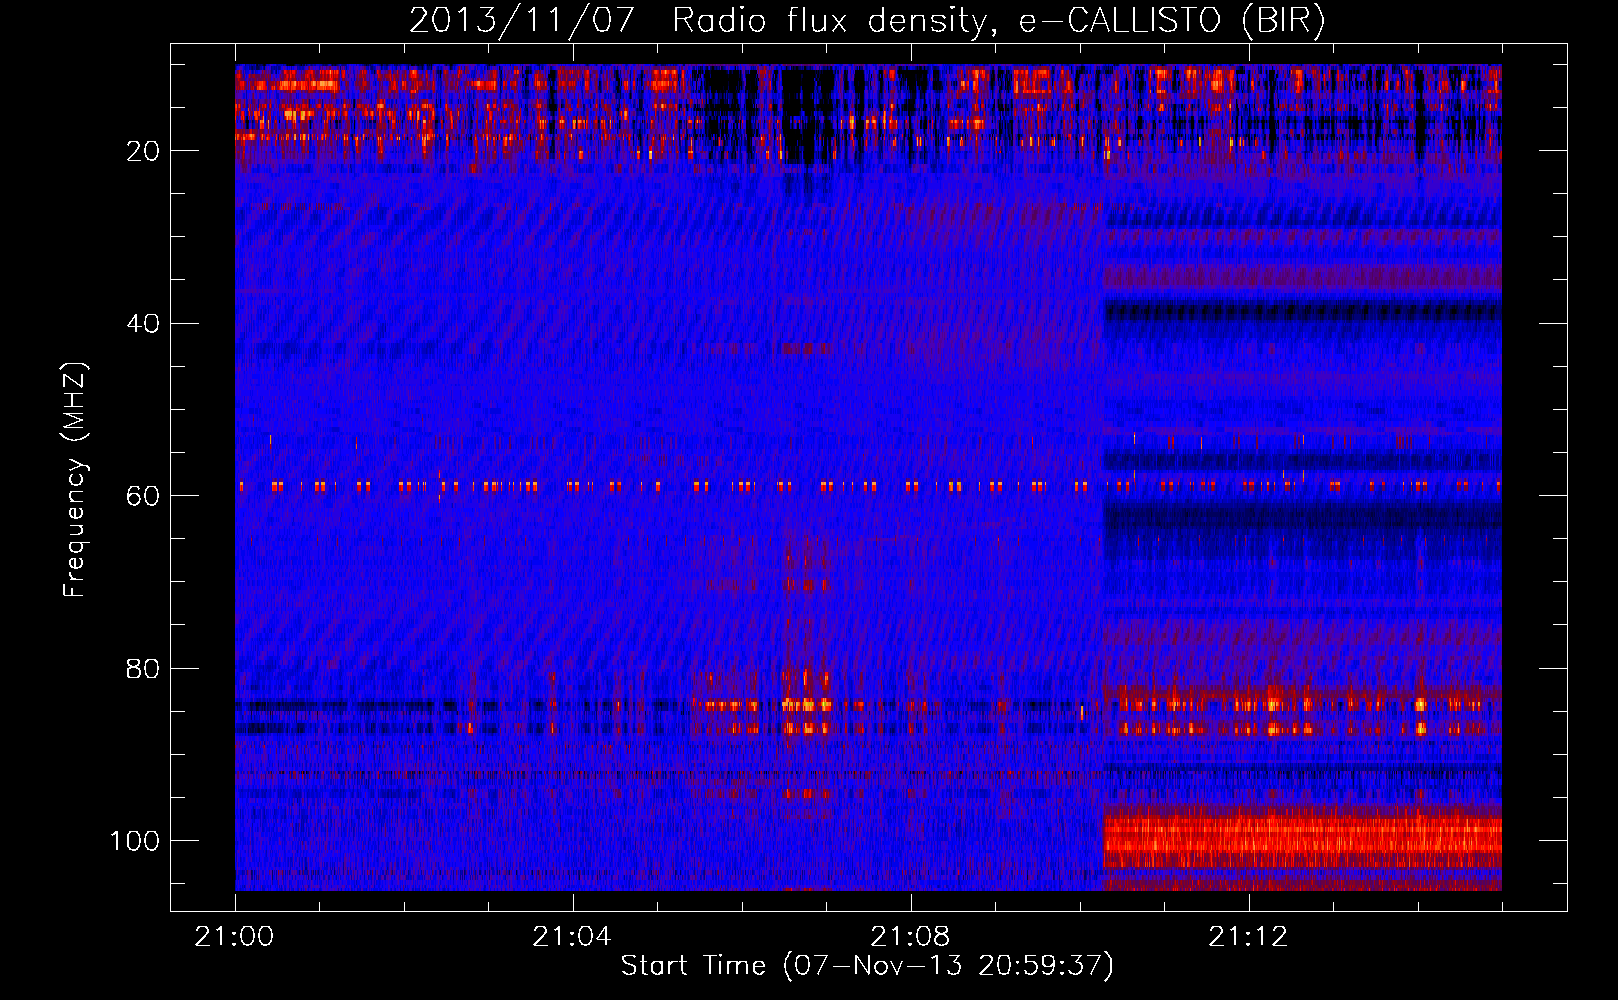Image resolution: width=1618 pixels, height=1000 pixels.
Task: Click the dotted interference line at 60 MHz
Action: click(868, 487)
